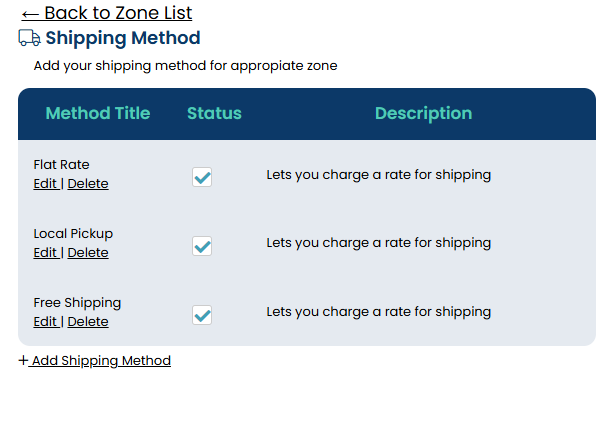Delete the Free Shipping method
This screenshot has height=424, width=614.
(88, 322)
